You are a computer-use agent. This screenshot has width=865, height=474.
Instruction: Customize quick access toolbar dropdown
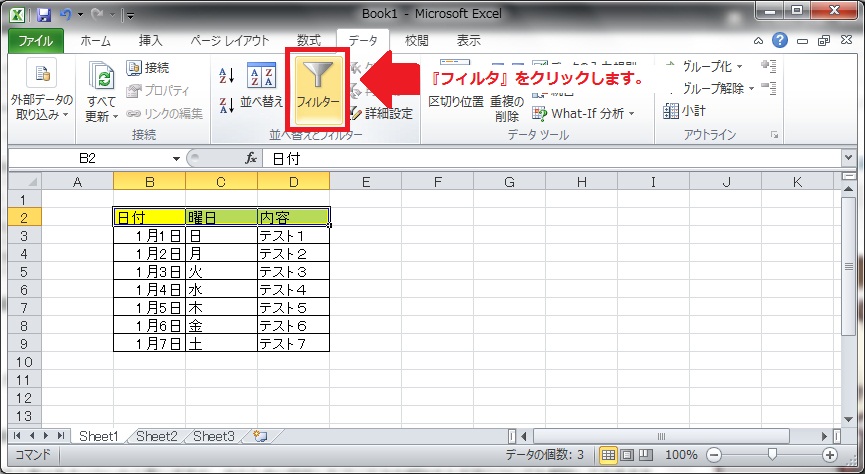tap(131, 15)
